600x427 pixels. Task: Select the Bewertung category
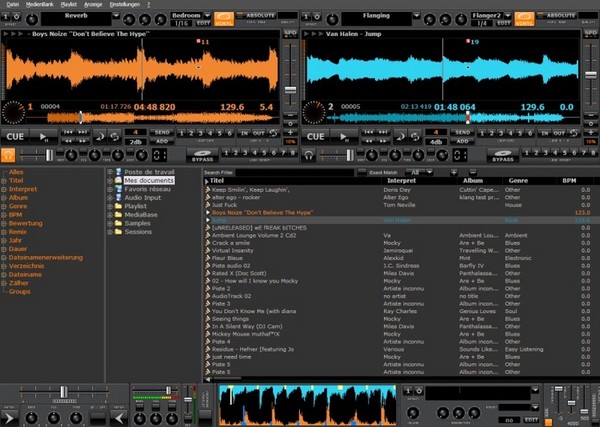26,223
